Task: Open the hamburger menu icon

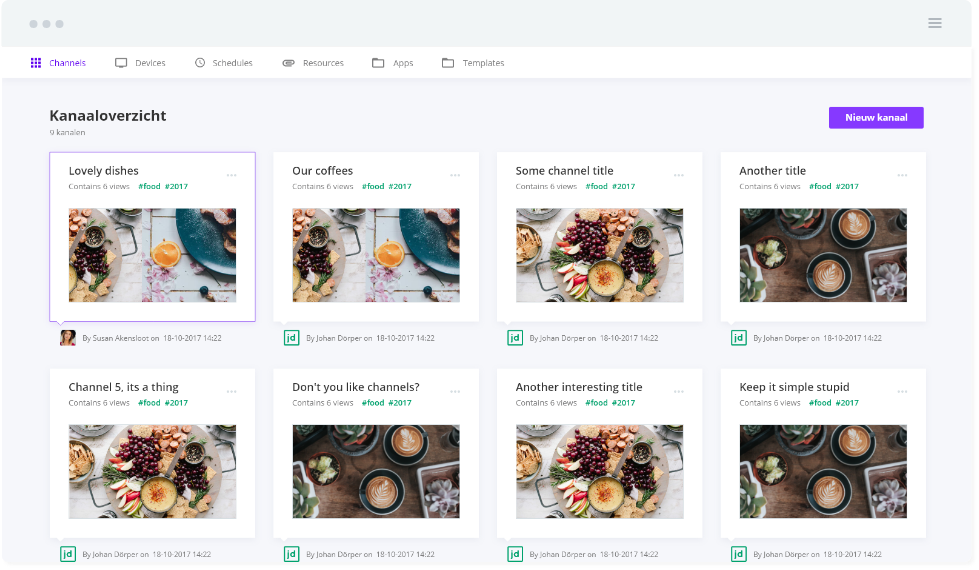Action: [934, 23]
